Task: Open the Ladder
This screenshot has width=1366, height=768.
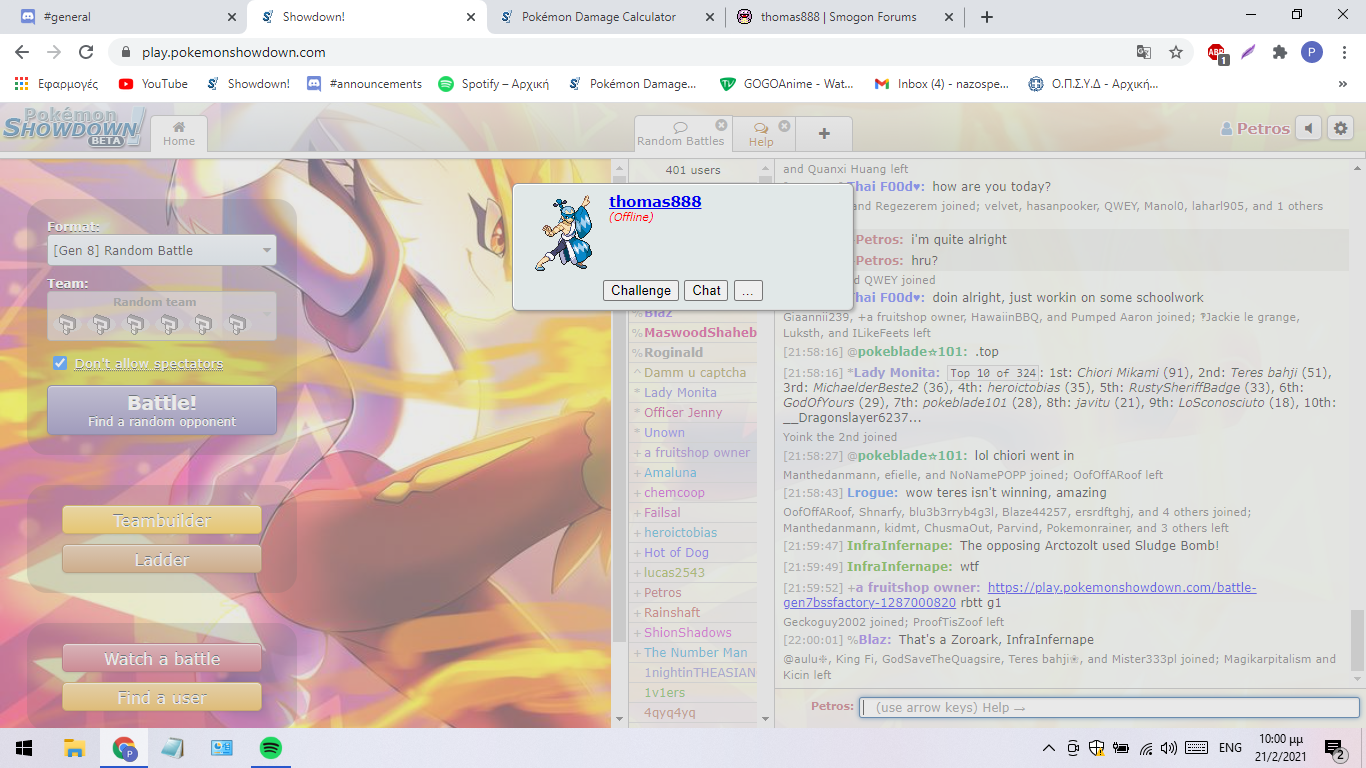Action: pyautogui.click(x=162, y=560)
